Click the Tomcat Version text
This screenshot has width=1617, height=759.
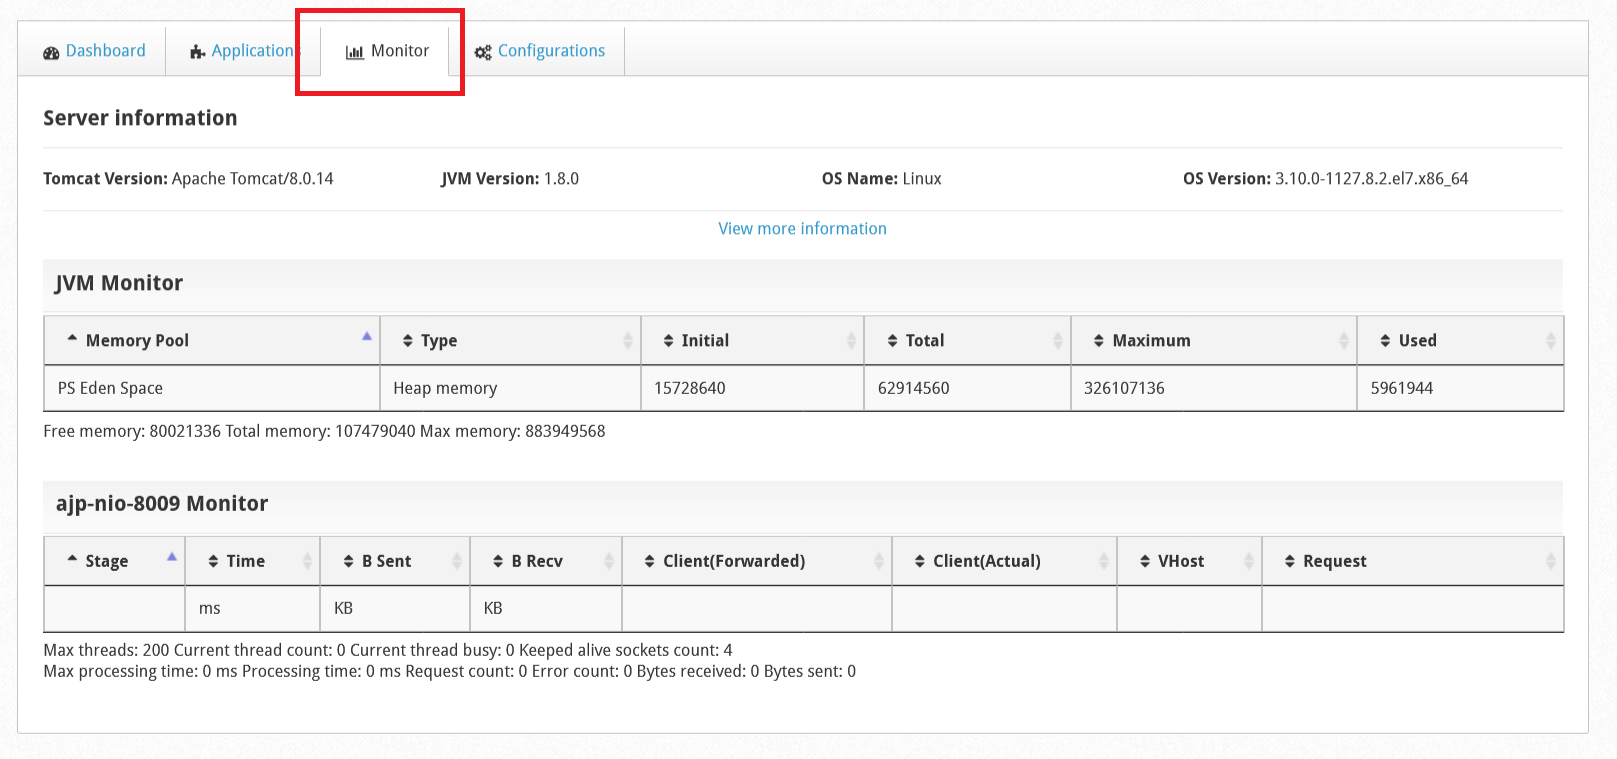coord(188,179)
